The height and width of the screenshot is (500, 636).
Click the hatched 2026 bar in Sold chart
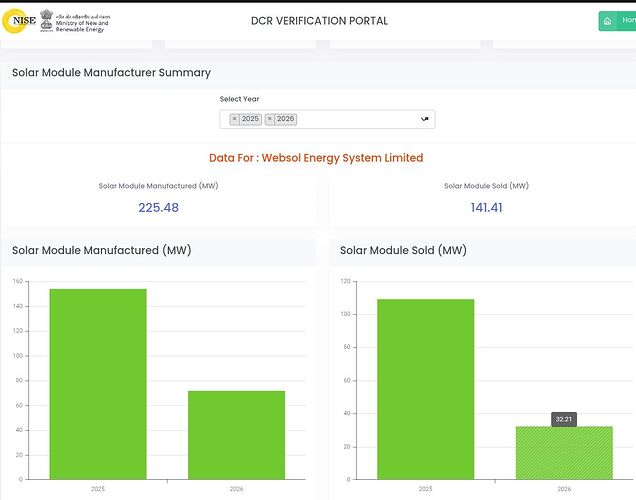(564, 453)
